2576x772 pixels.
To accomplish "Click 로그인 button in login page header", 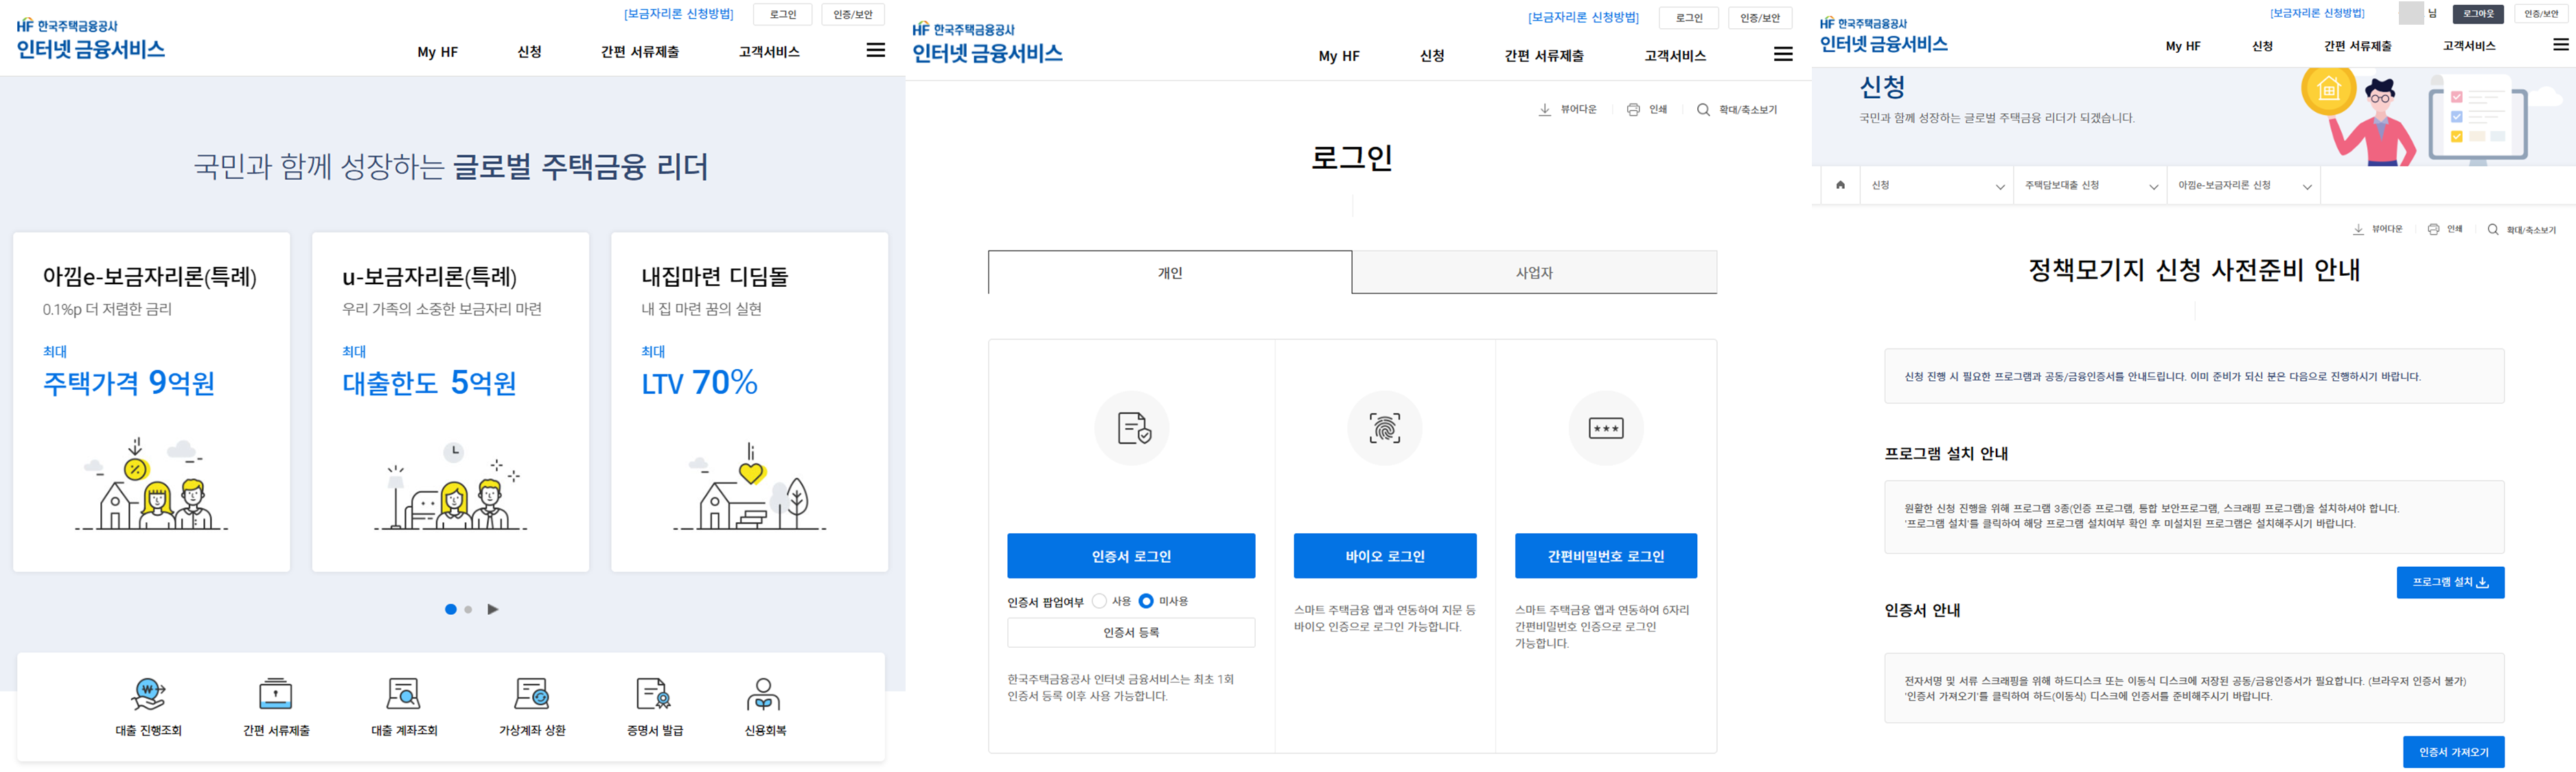I will [1689, 18].
